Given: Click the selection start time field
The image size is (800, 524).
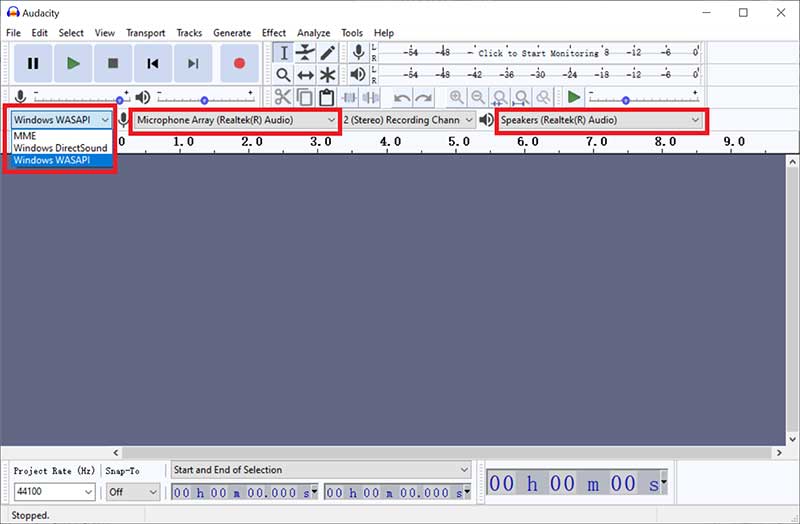Looking at the screenshot, I should click(x=241, y=492).
